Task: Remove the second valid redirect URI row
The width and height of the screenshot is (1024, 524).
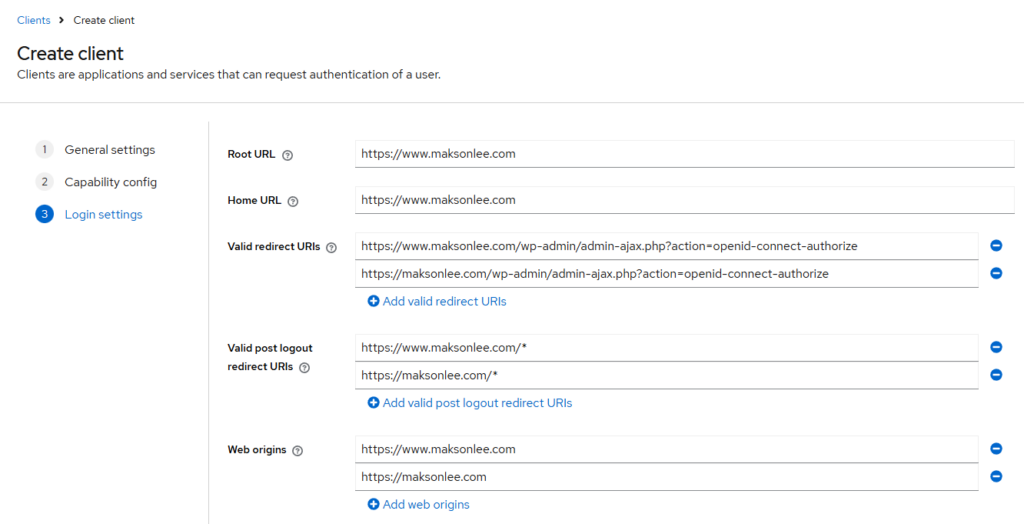Action: 996,273
